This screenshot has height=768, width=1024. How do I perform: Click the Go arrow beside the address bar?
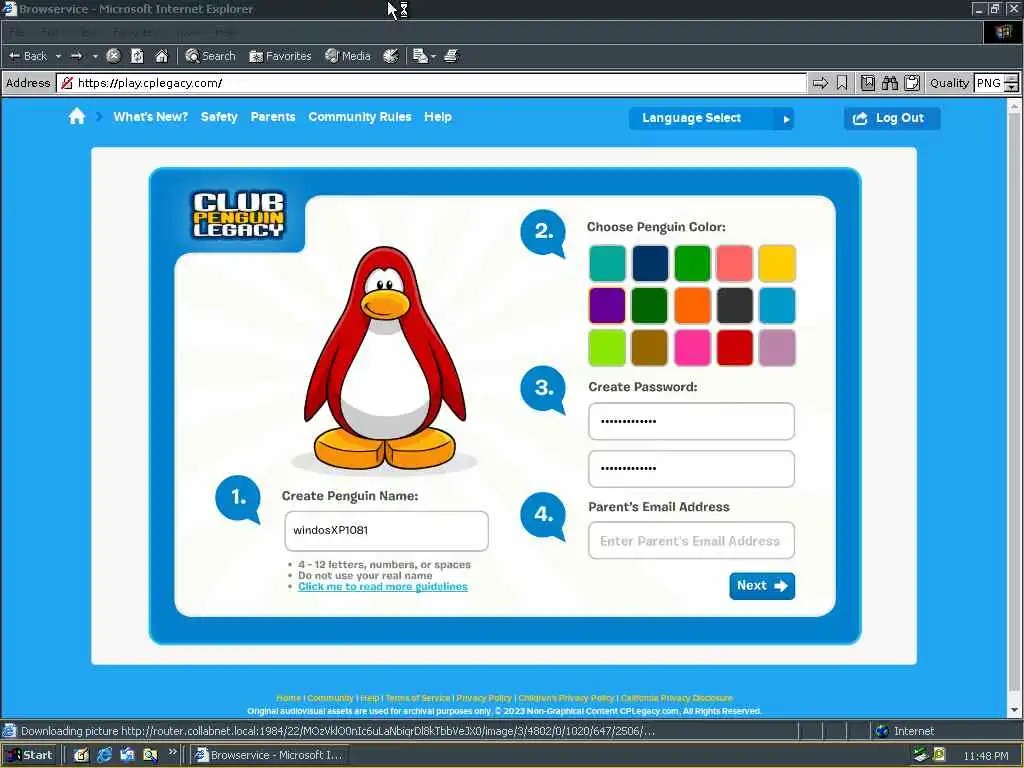pyautogui.click(x=820, y=83)
